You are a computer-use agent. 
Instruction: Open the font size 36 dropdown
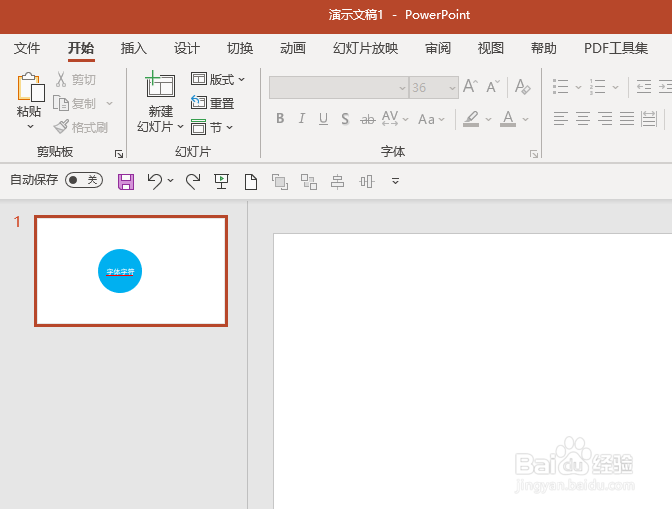[x=452, y=88]
